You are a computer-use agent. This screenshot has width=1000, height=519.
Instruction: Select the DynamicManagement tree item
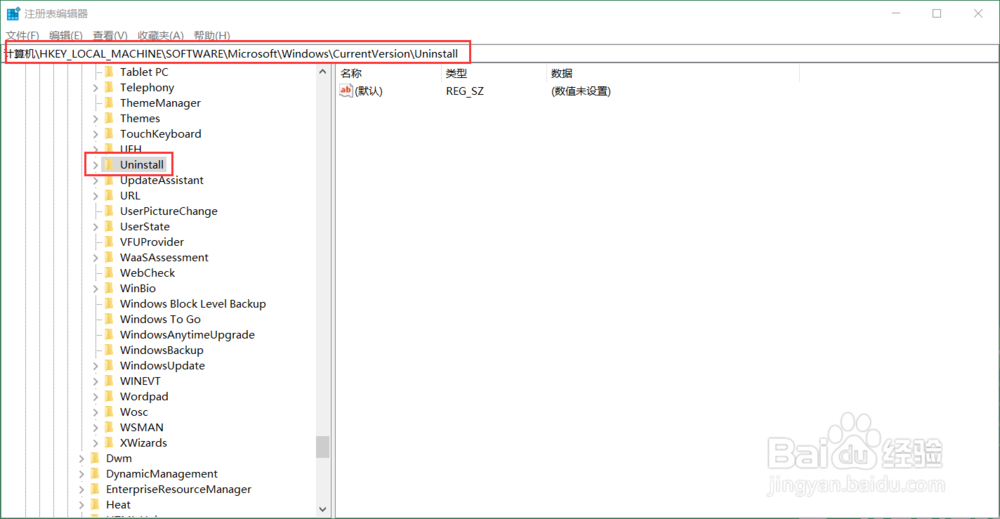coord(161,474)
